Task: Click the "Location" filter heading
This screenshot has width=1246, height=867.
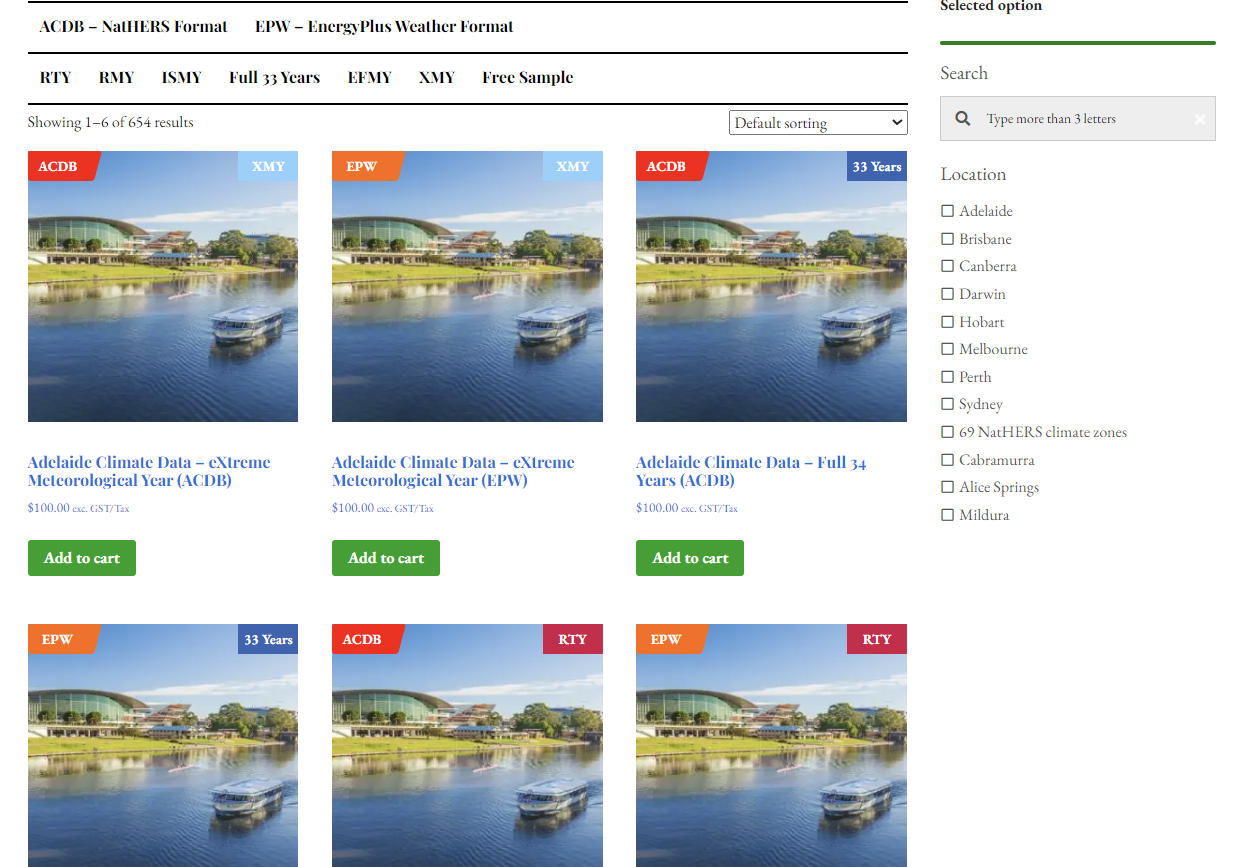Action: pyautogui.click(x=973, y=174)
